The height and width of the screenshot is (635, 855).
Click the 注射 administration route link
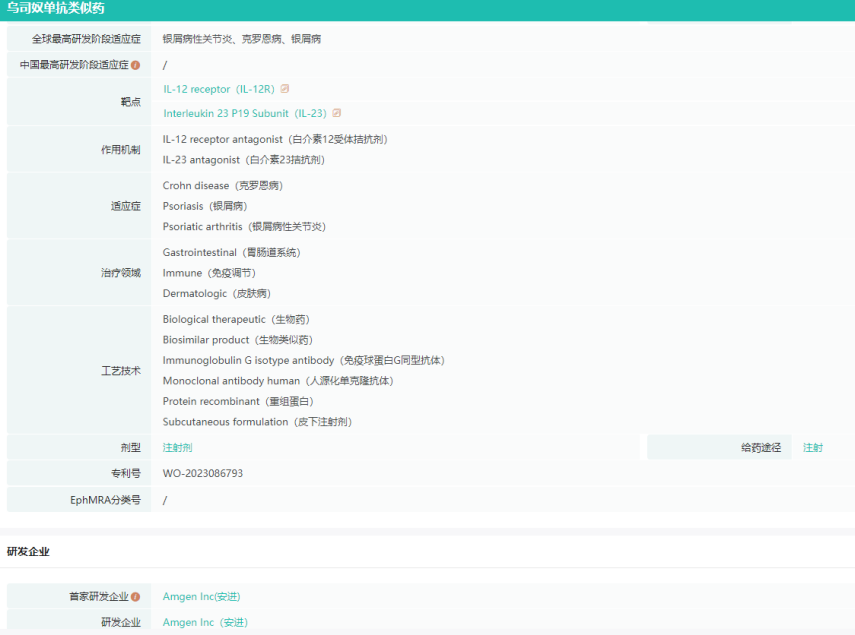pos(813,448)
